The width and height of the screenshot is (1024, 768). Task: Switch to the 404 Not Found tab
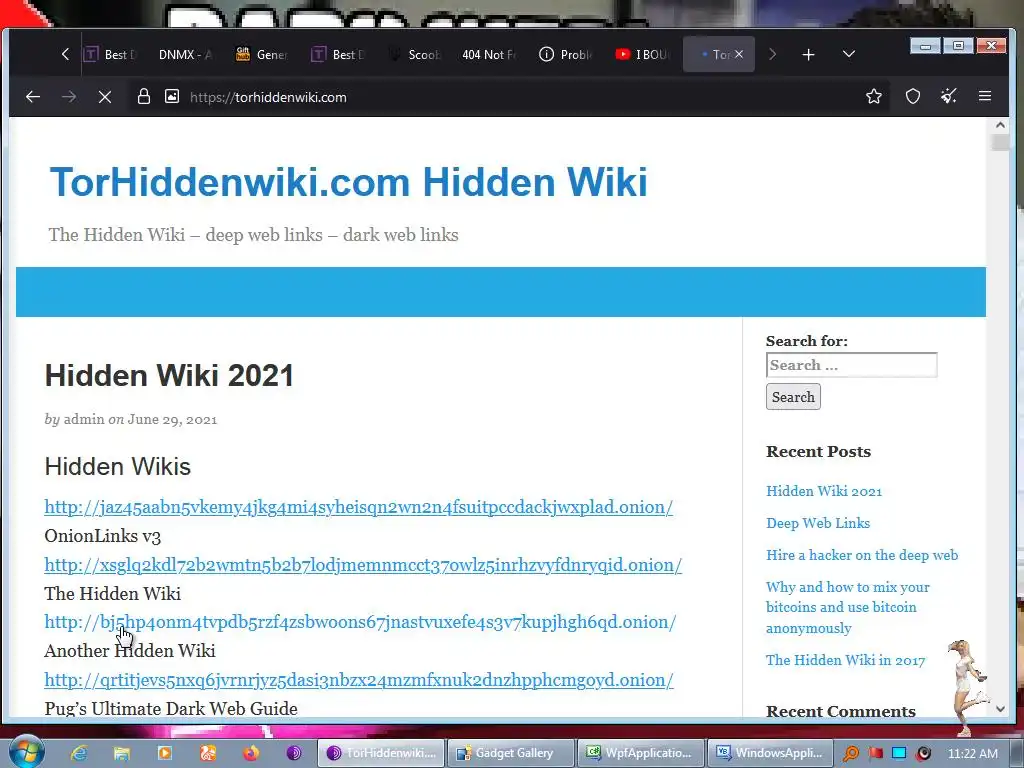(488, 54)
